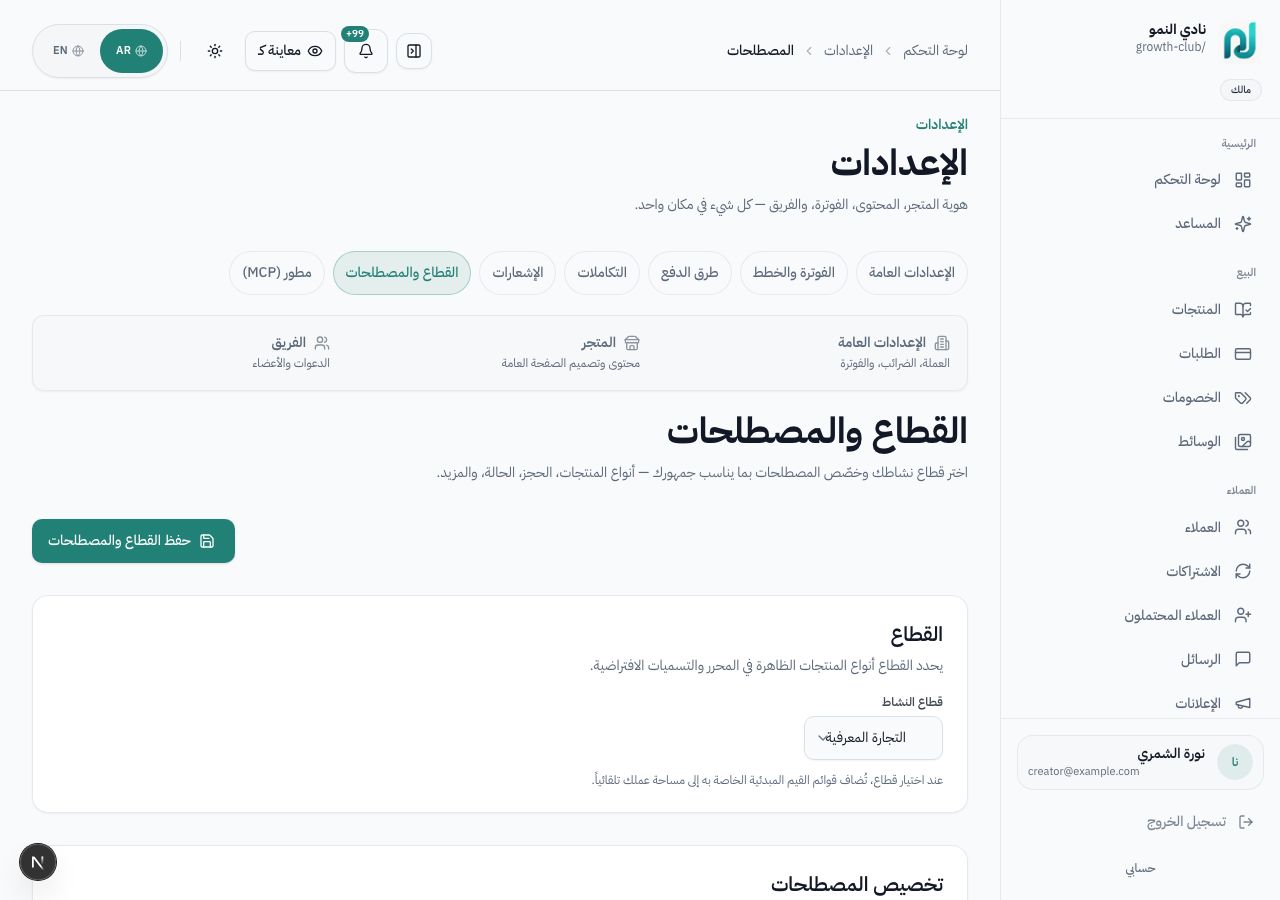The width and height of the screenshot is (1280, 900).
Task: Click the الوسائط media icon in sidebar
Action: pyautogui.click(x=1243, y=442)
